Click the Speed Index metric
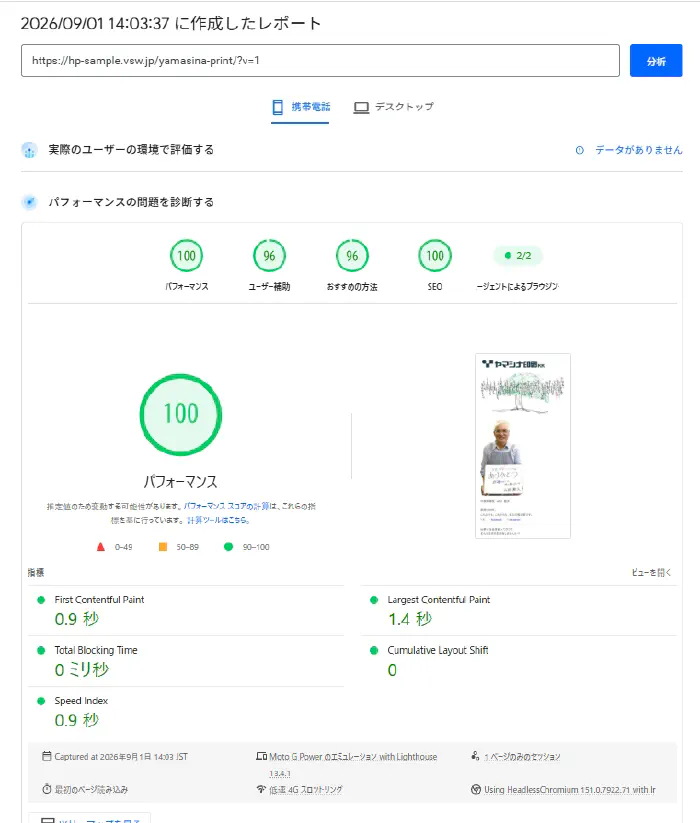Image resolution: width=700 pixels, height=823 pixels. point(186,711)
